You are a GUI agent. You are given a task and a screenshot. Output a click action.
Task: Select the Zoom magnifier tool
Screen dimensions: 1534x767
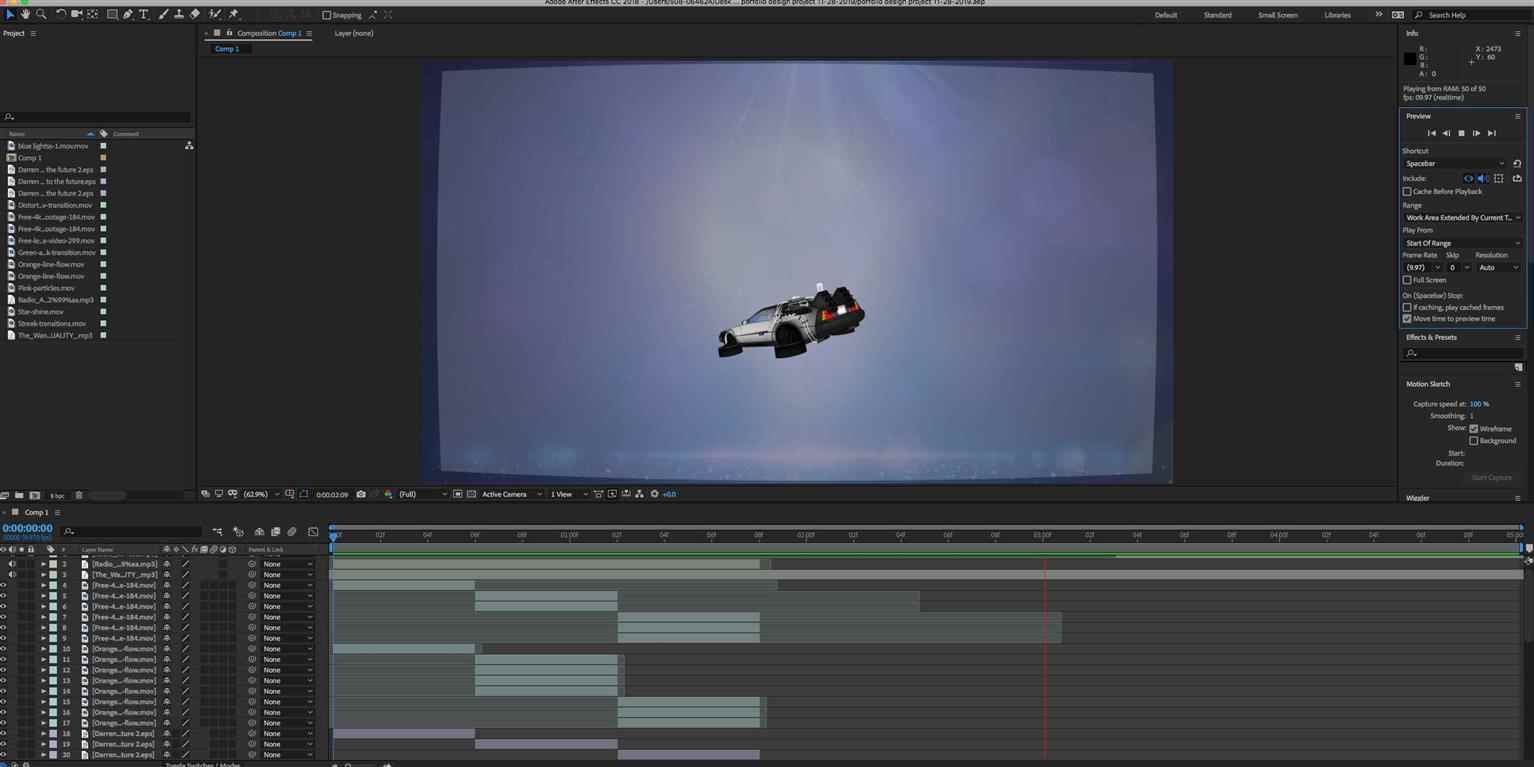[41, 15]
